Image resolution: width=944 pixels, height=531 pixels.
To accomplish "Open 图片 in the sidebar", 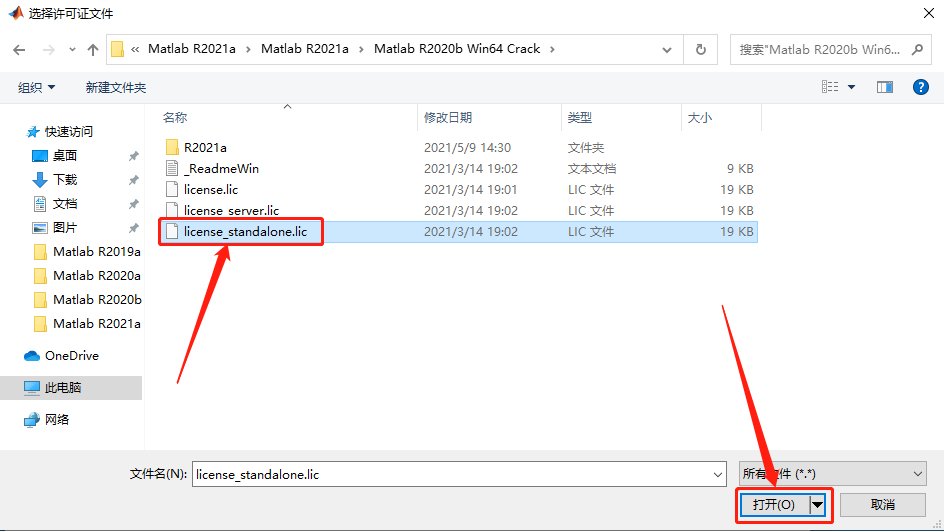I will [x=64, y=228].
